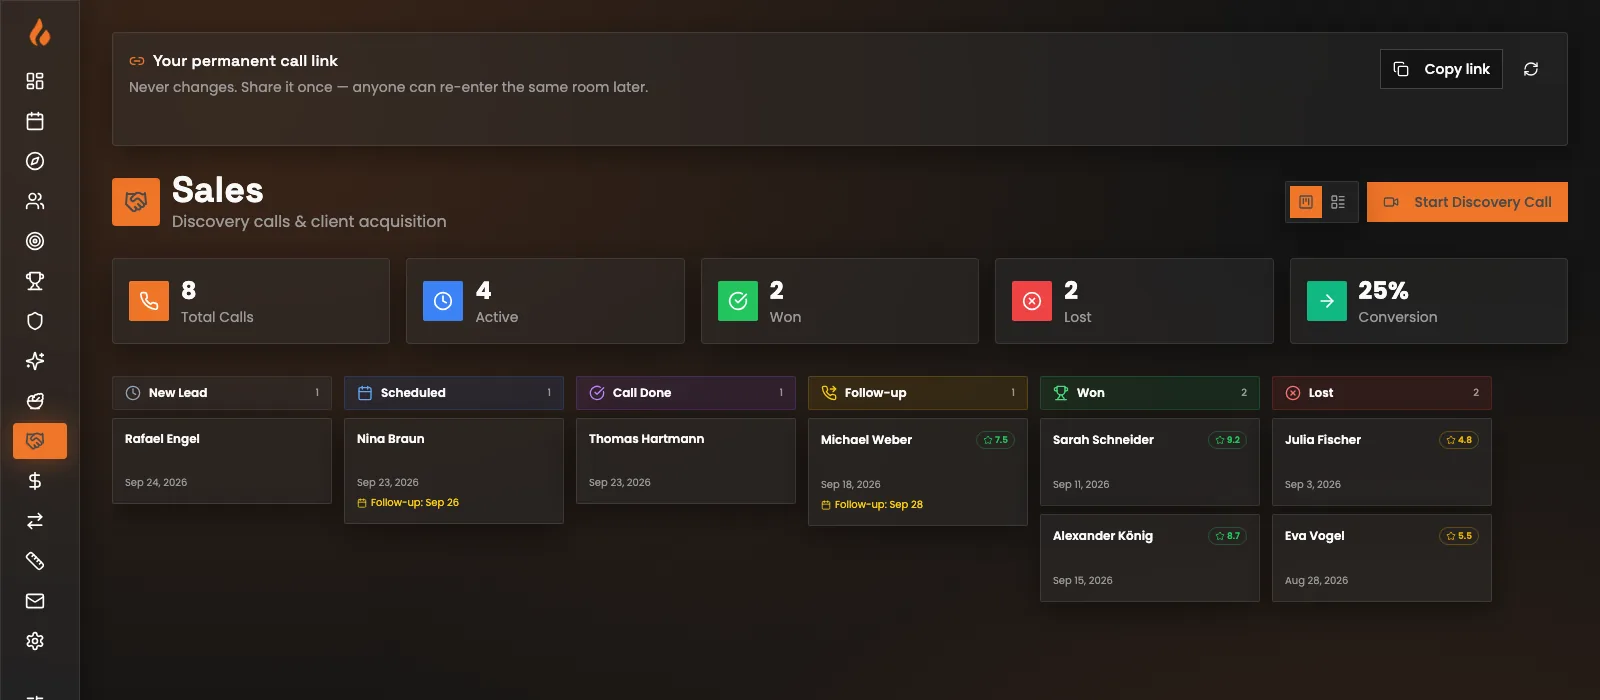Click the Aug 28, 2026 date text
The height and width of the screenshot is (700, 1600).
pyautogui.click(x=1316, y=580)
